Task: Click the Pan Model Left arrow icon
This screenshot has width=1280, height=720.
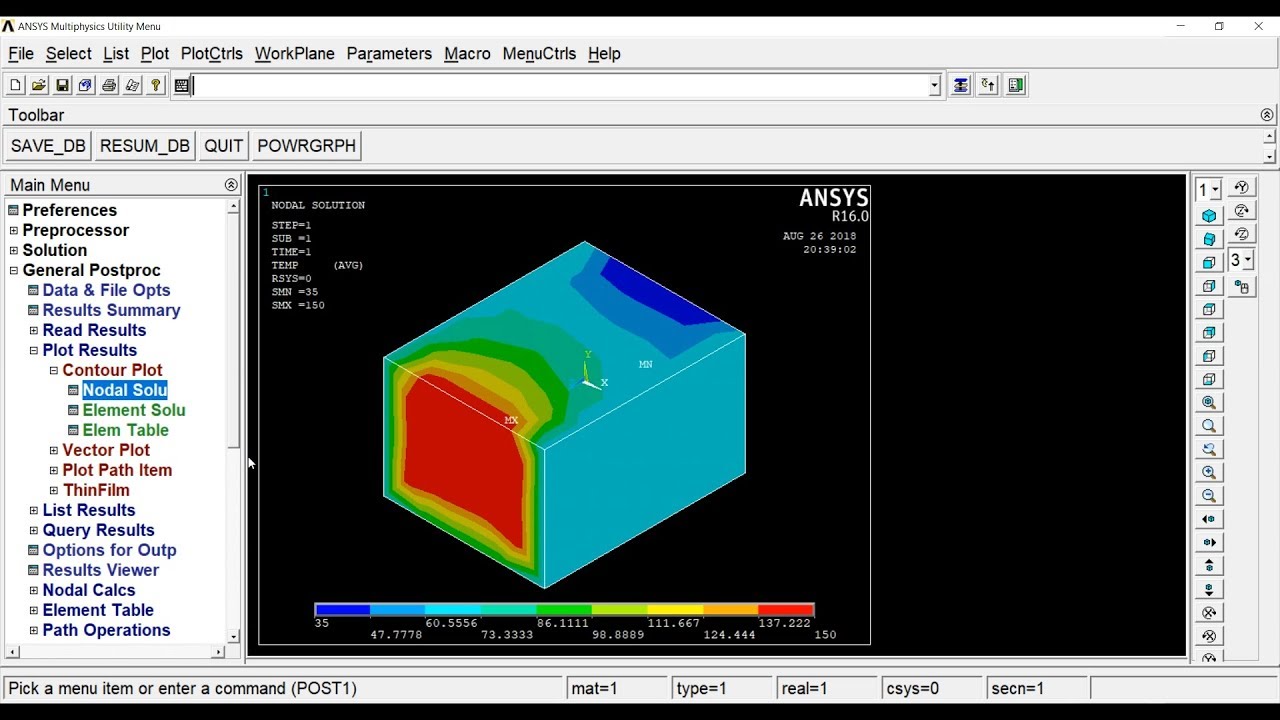Action: 1209,520
